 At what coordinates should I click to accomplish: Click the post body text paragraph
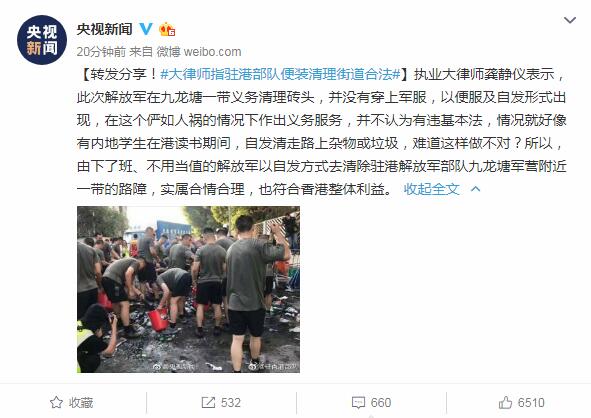click(x=322, y=132)
